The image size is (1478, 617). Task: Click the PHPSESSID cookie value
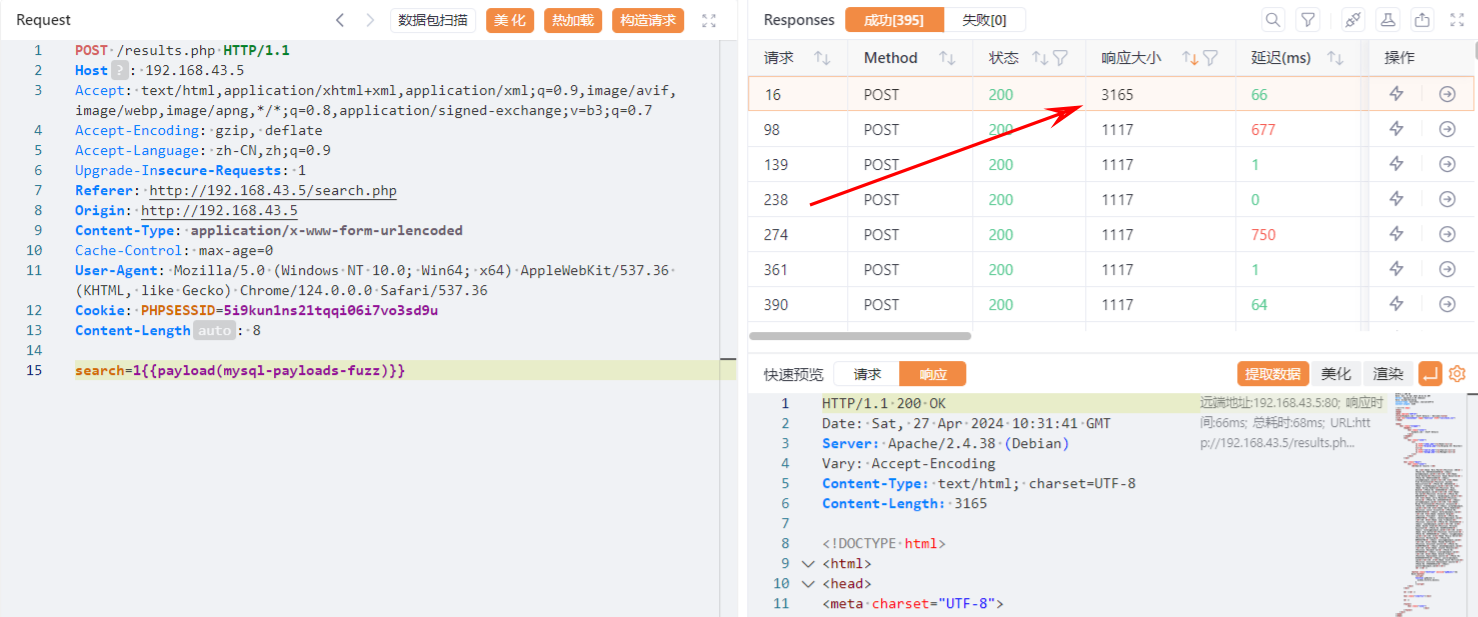[330, 310]
